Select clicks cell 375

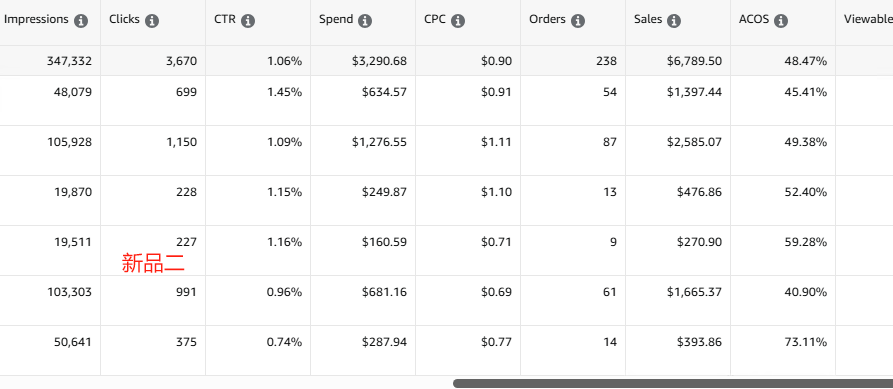pyautogui.click(x=186, y=342)
